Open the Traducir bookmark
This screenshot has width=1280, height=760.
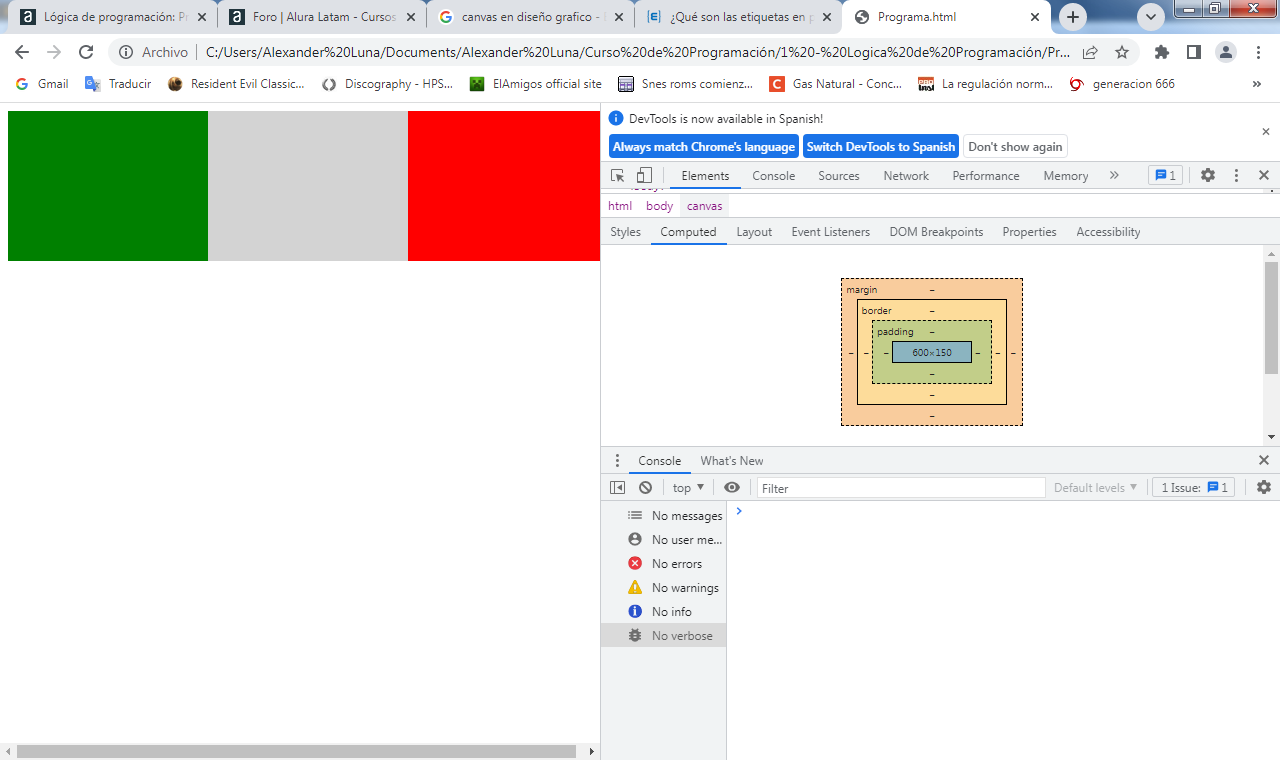118,84
